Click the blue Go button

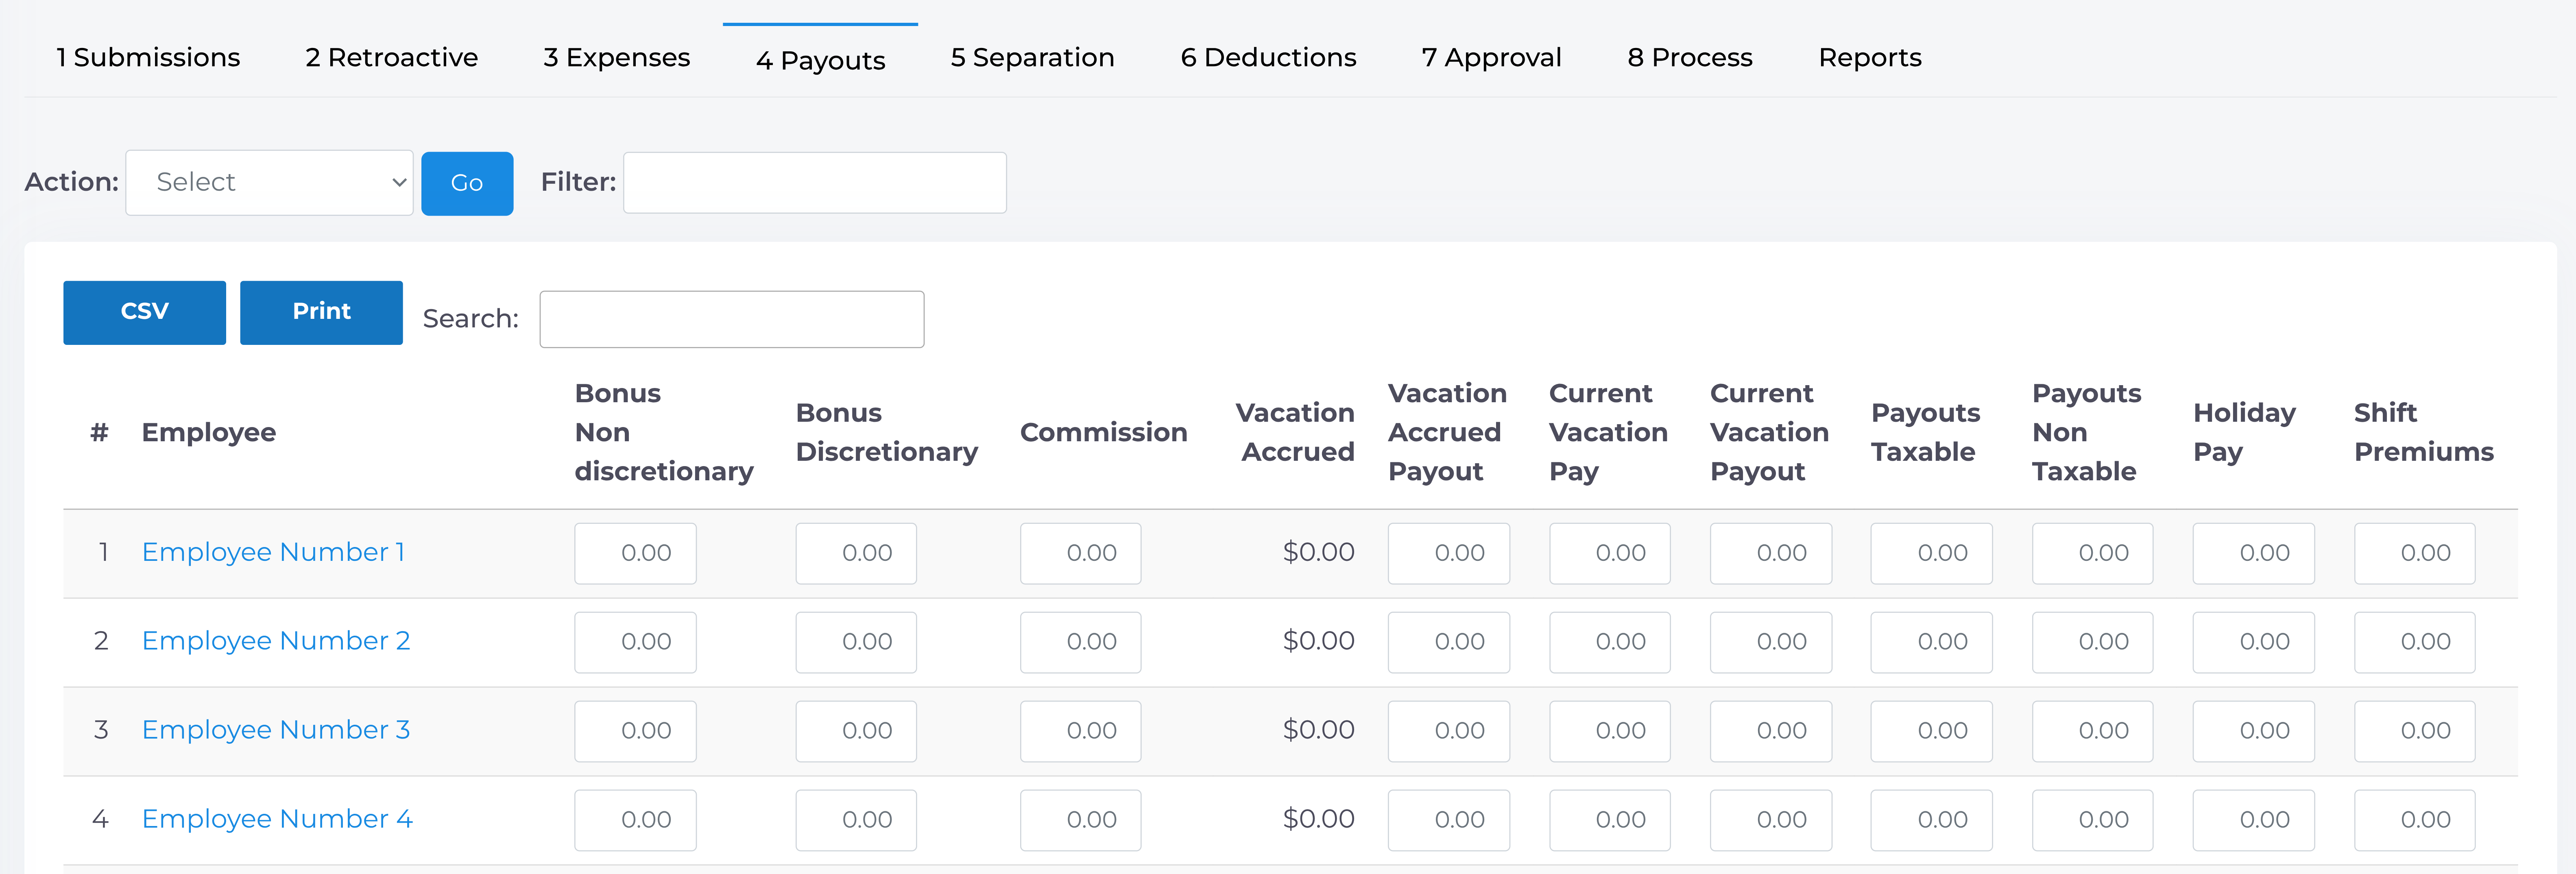(466, 183)
